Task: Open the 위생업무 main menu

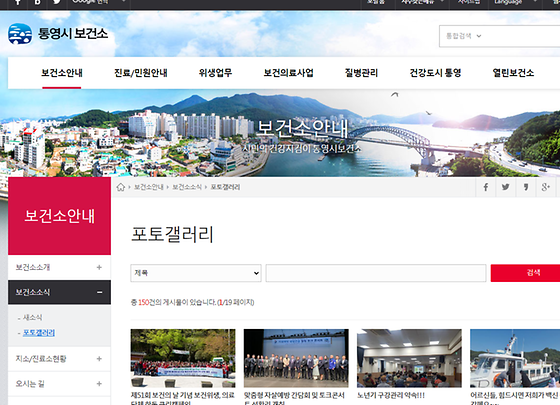Action: click(215, 73)
